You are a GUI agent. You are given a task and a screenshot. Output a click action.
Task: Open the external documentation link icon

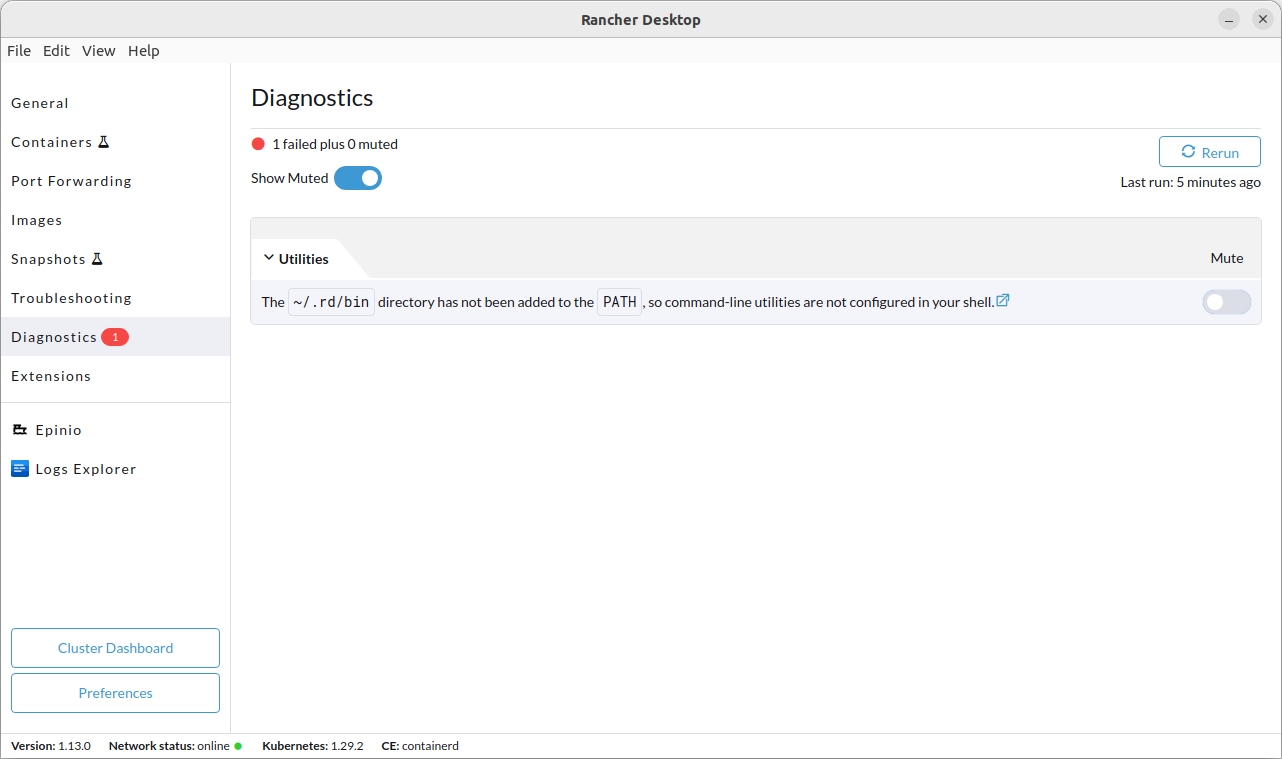pos(1003,300)
